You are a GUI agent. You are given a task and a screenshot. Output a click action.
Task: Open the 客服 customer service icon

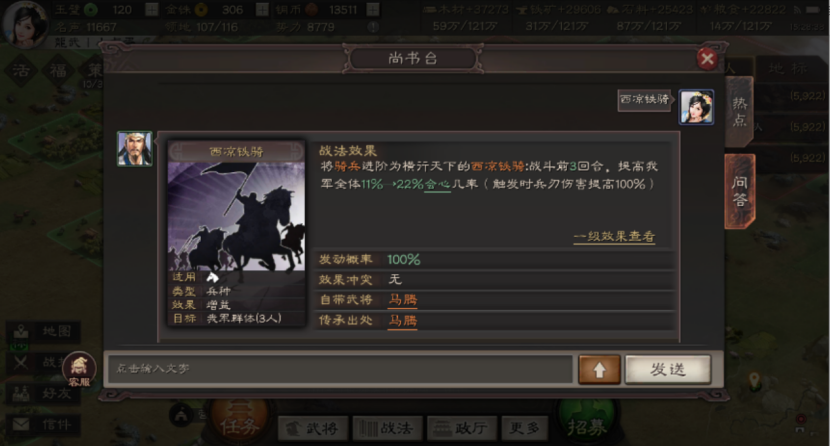(79, 369)
